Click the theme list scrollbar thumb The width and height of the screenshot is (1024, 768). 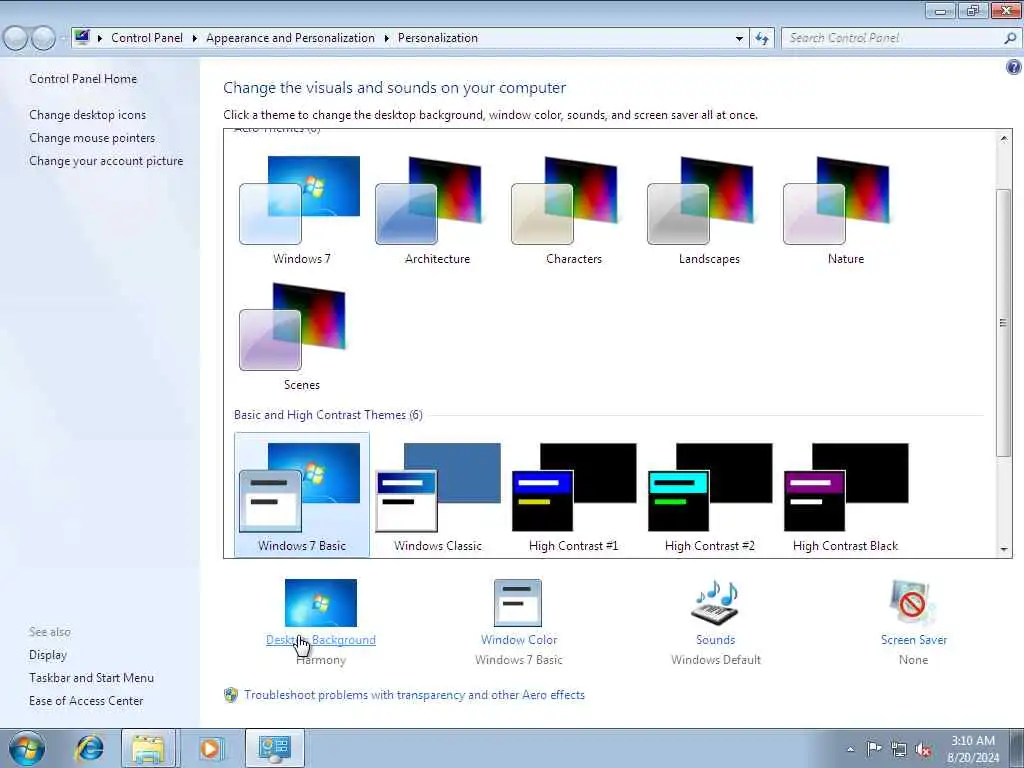coord(1004,323)
